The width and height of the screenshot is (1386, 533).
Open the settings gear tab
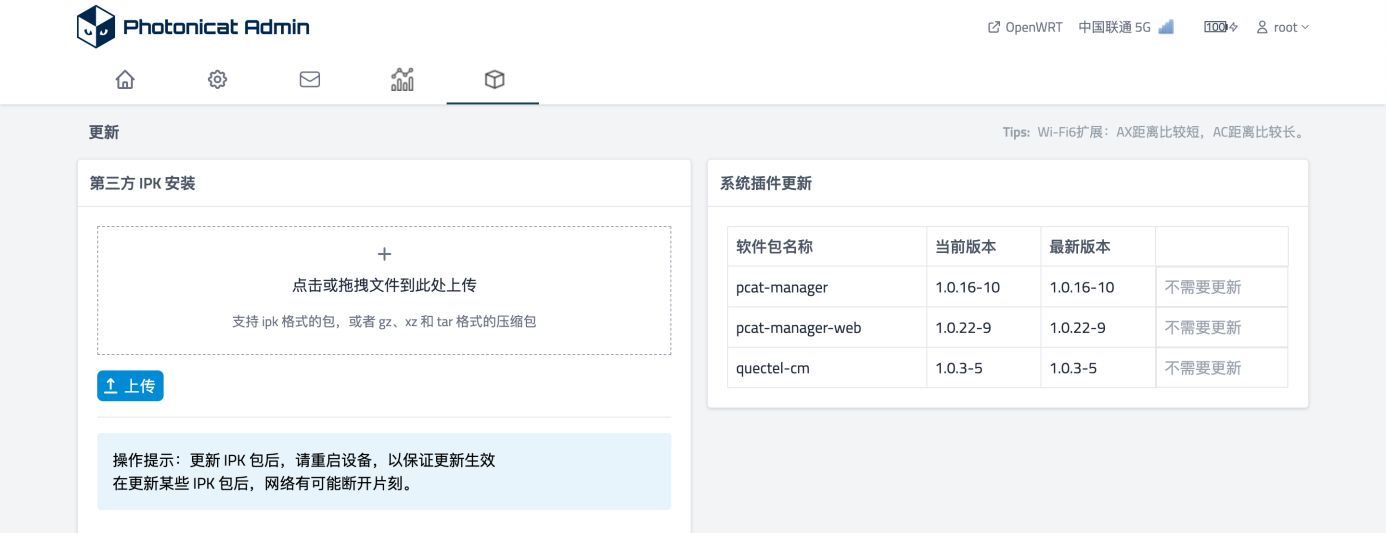(x=217, y=80)
